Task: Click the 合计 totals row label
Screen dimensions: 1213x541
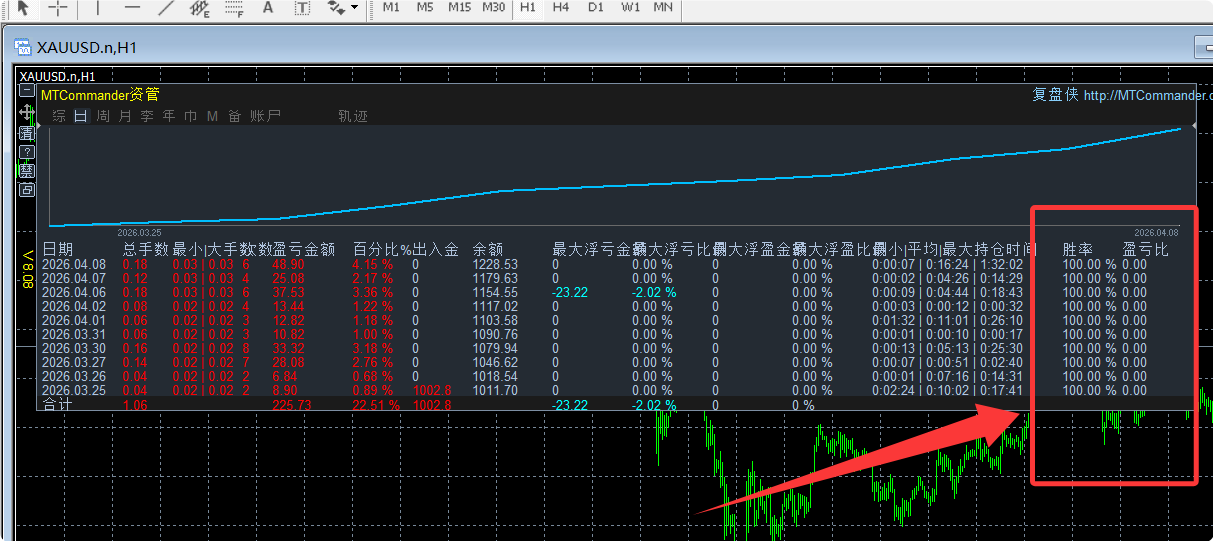Action: 57,405
